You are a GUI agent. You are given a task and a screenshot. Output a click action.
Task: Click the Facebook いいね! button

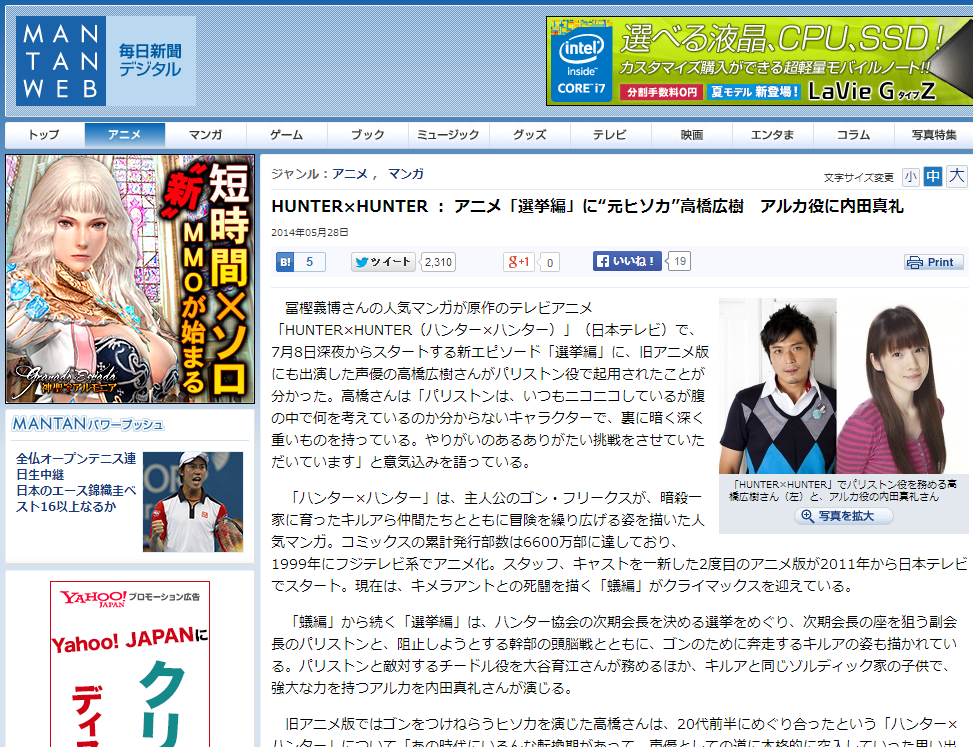pos(627,261)
